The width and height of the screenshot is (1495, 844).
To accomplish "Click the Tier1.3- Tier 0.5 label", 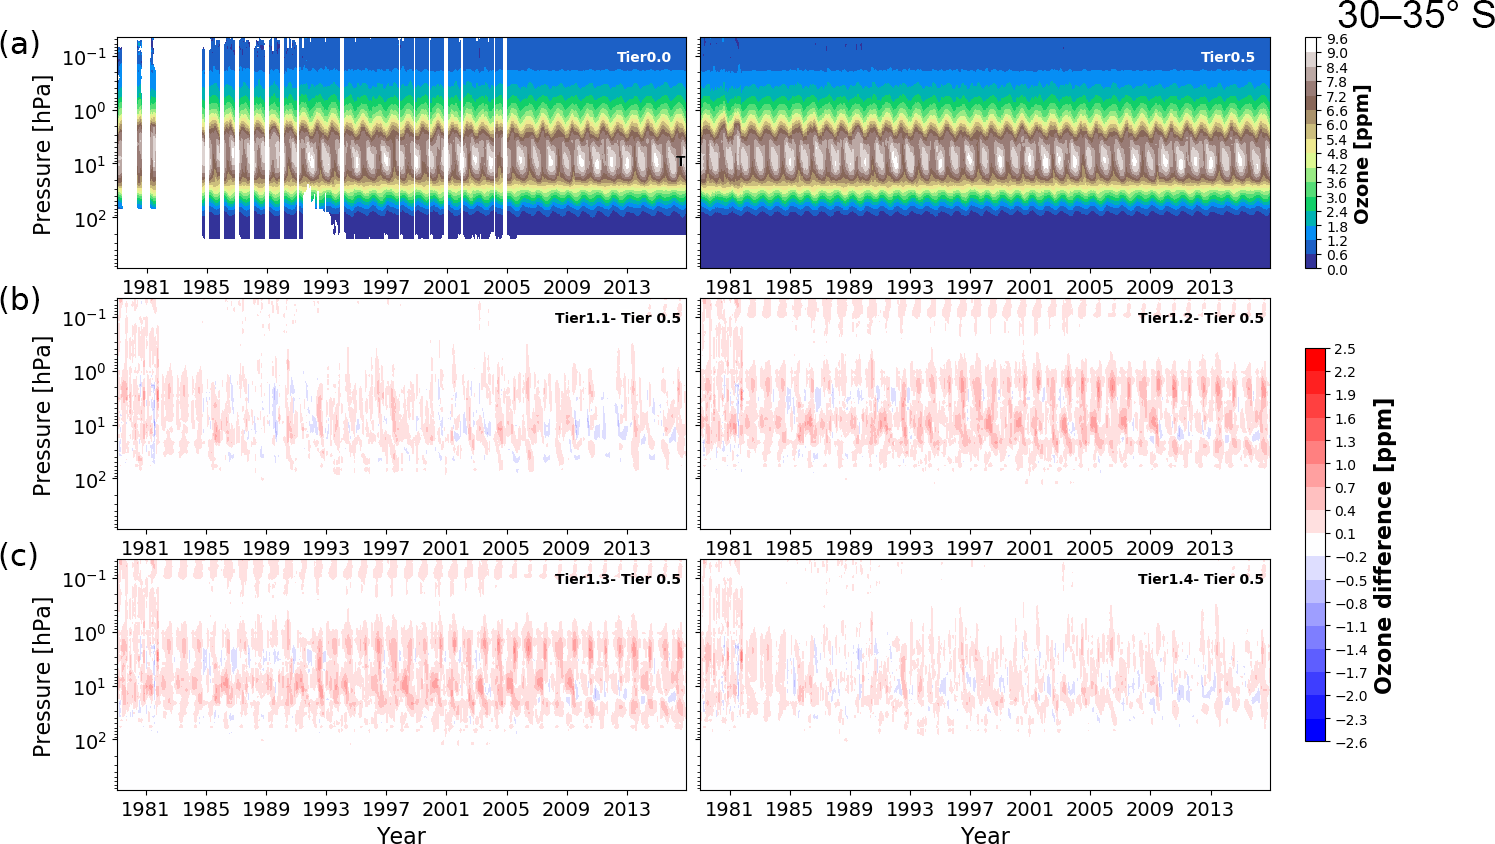I will [x=617, y=579].
